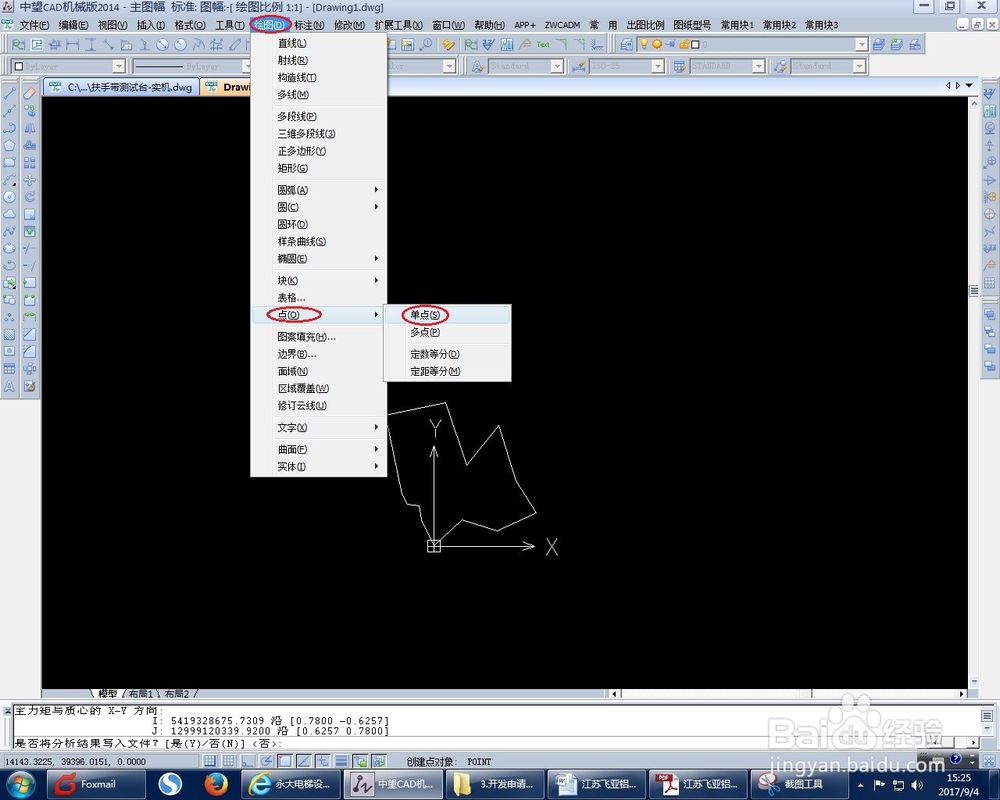Click the aligned dimension tool icon
The image size is (1000, 800).
tap(108, 45)
